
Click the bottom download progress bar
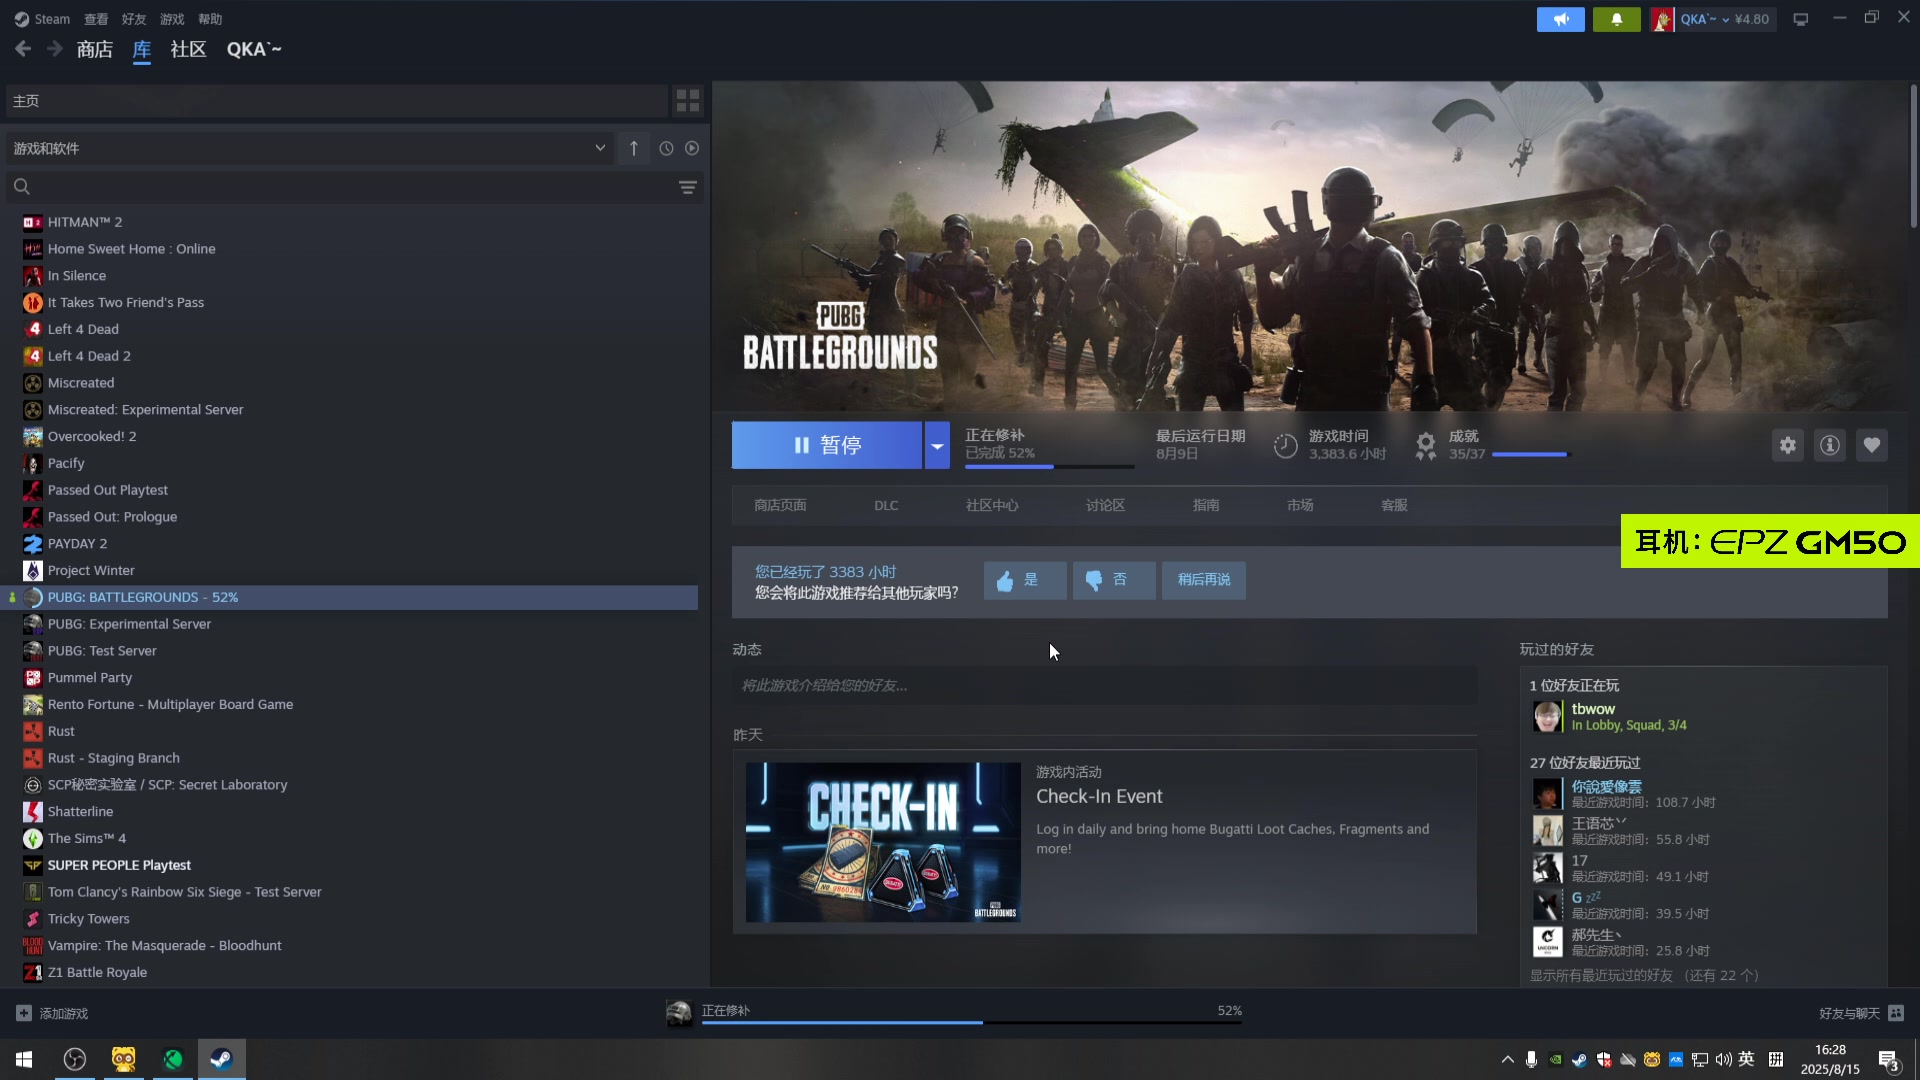(x=972, y=1022)
